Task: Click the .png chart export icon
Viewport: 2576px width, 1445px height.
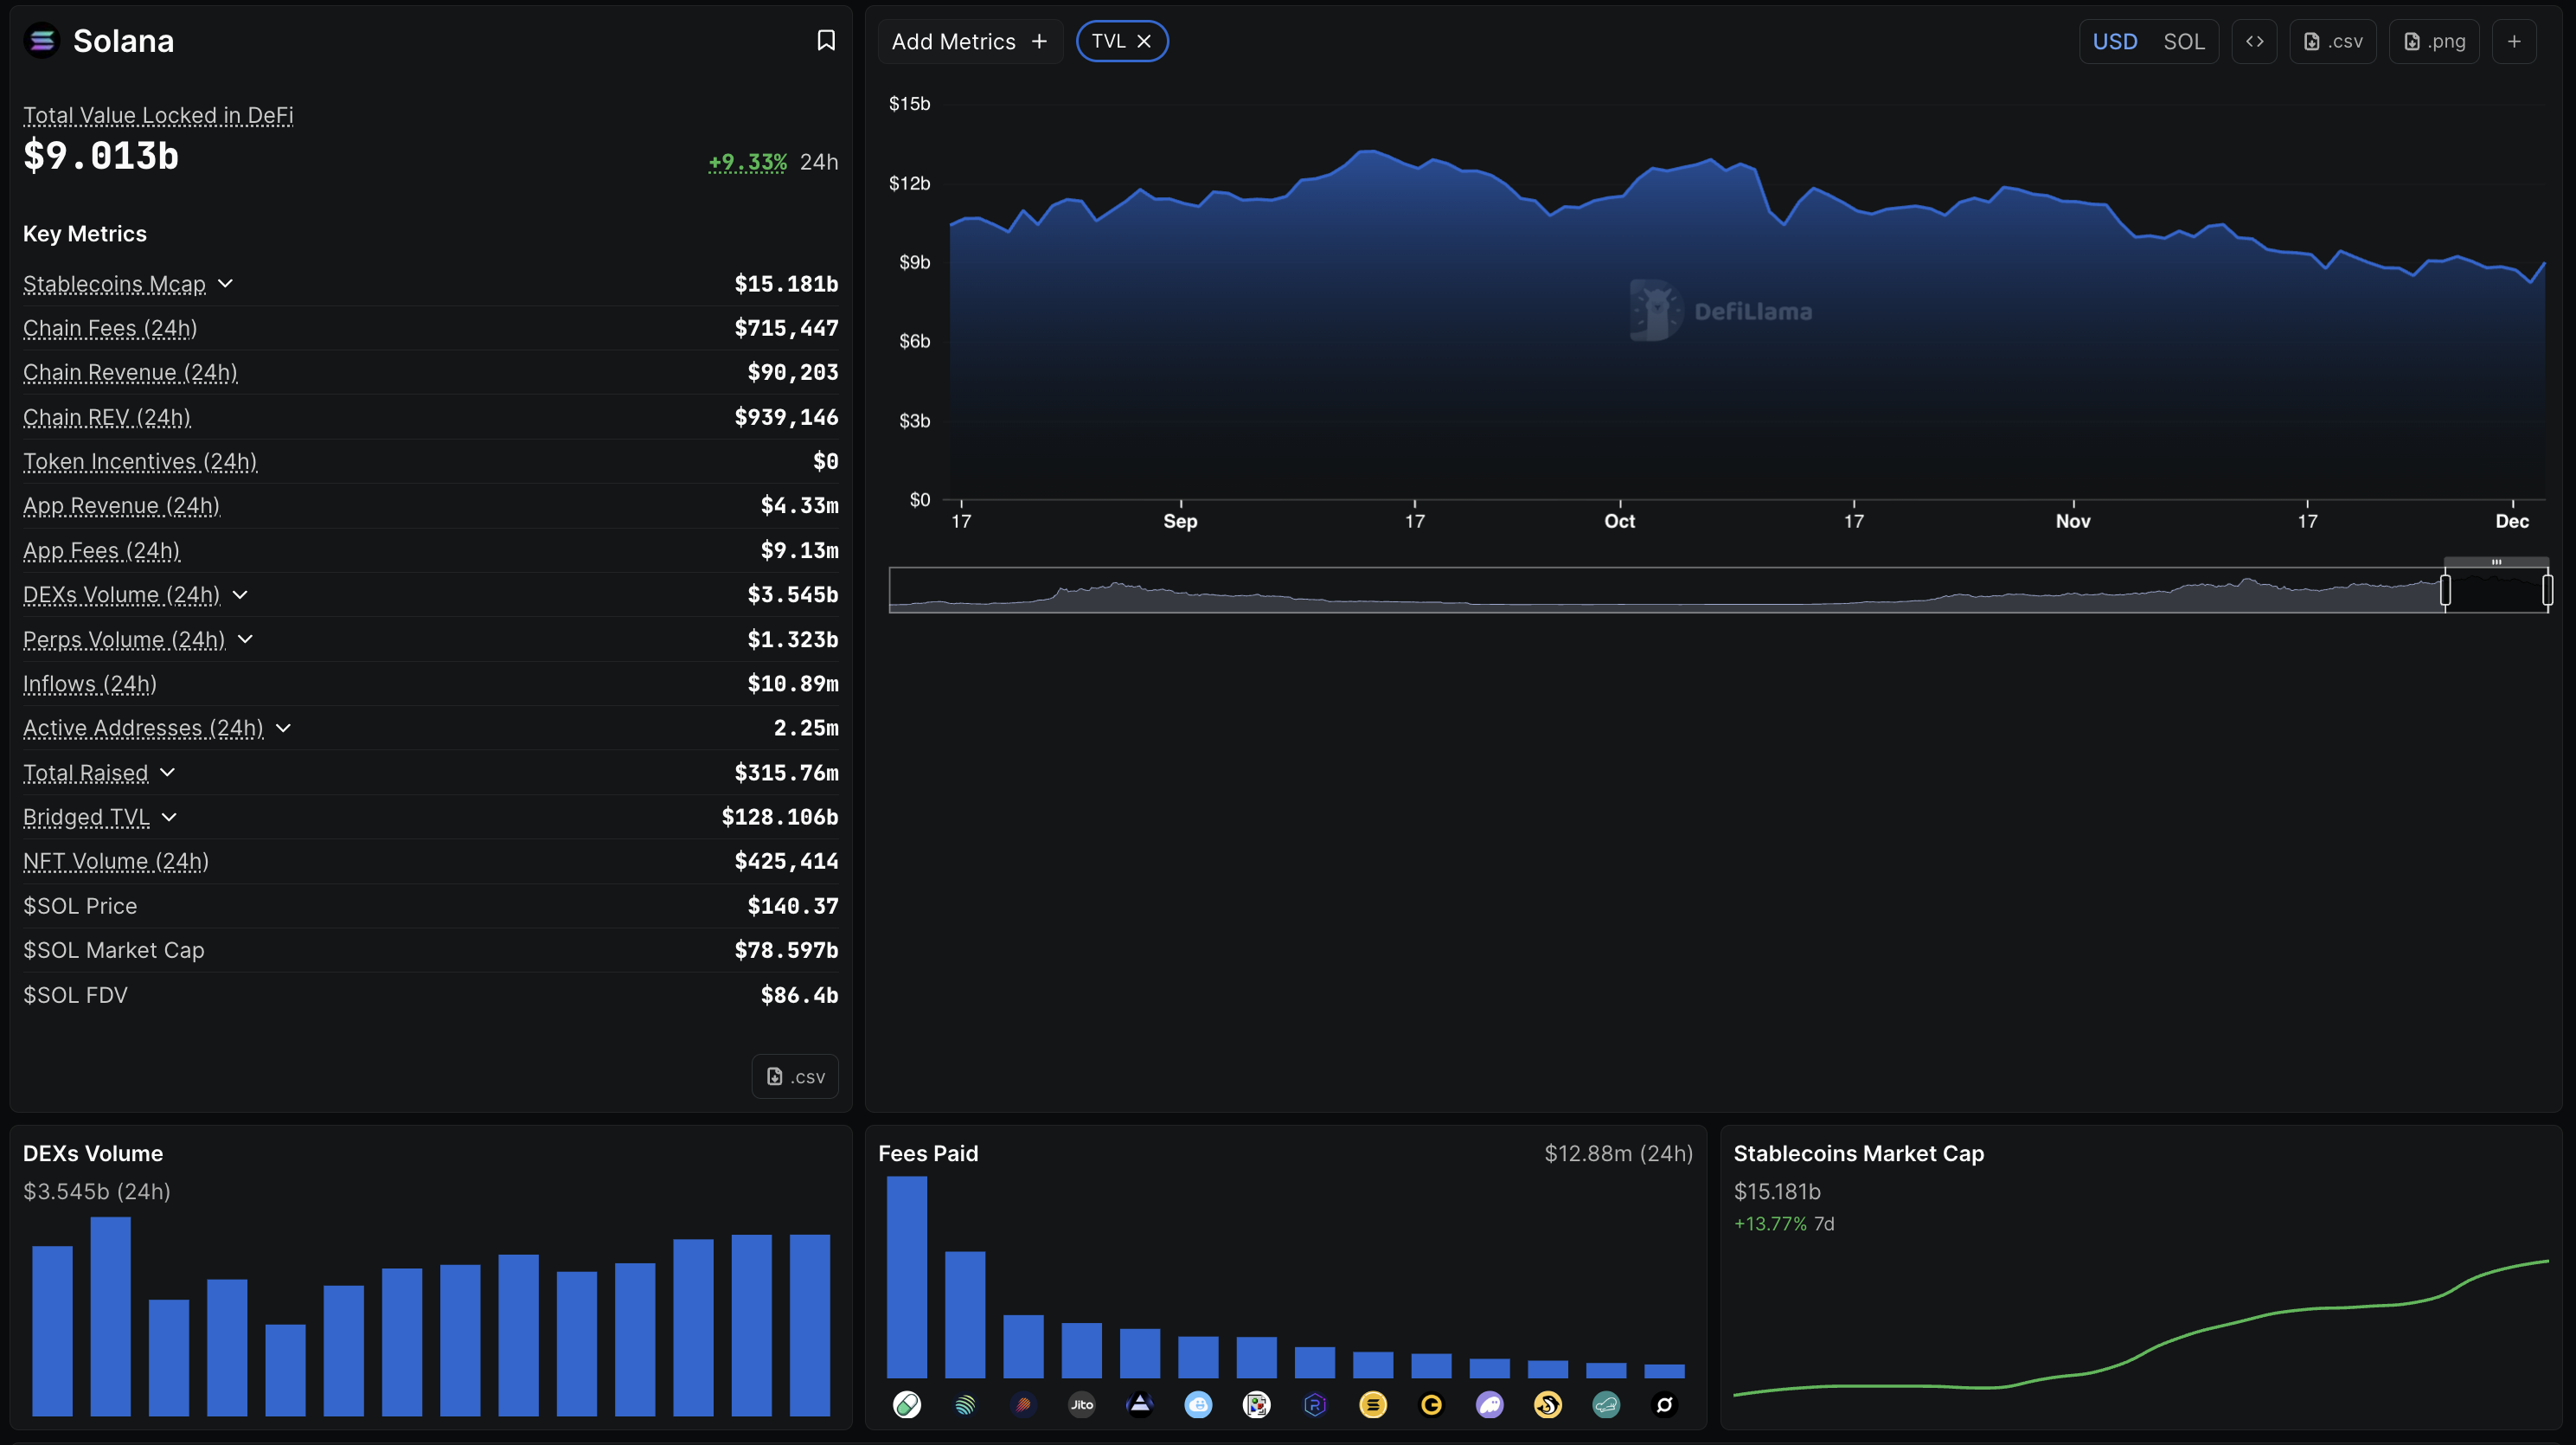Action: (2434, 41)
